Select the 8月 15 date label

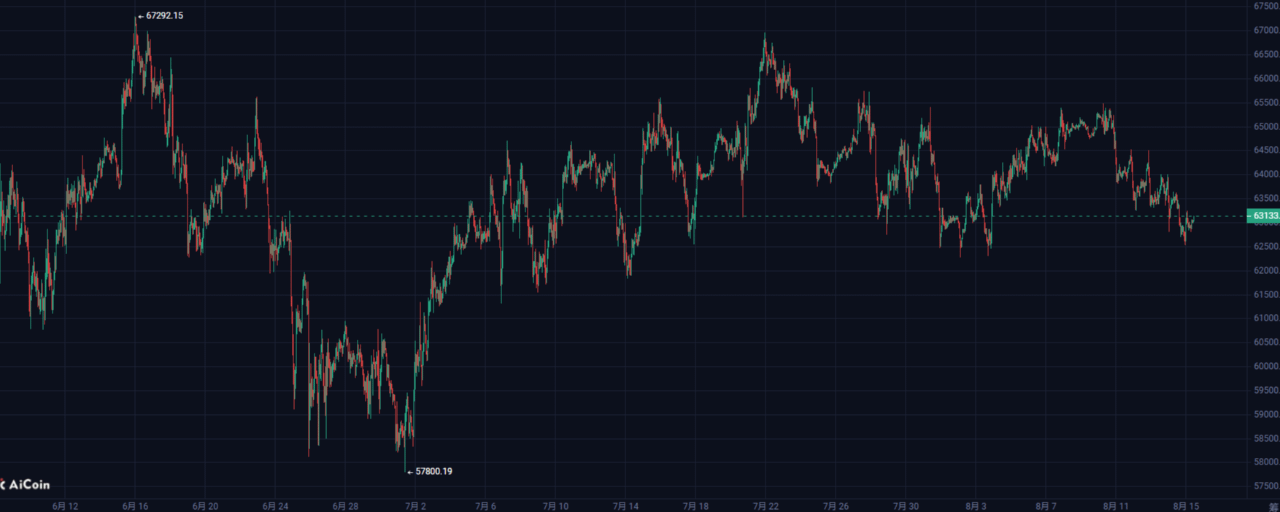point(1186,505)
